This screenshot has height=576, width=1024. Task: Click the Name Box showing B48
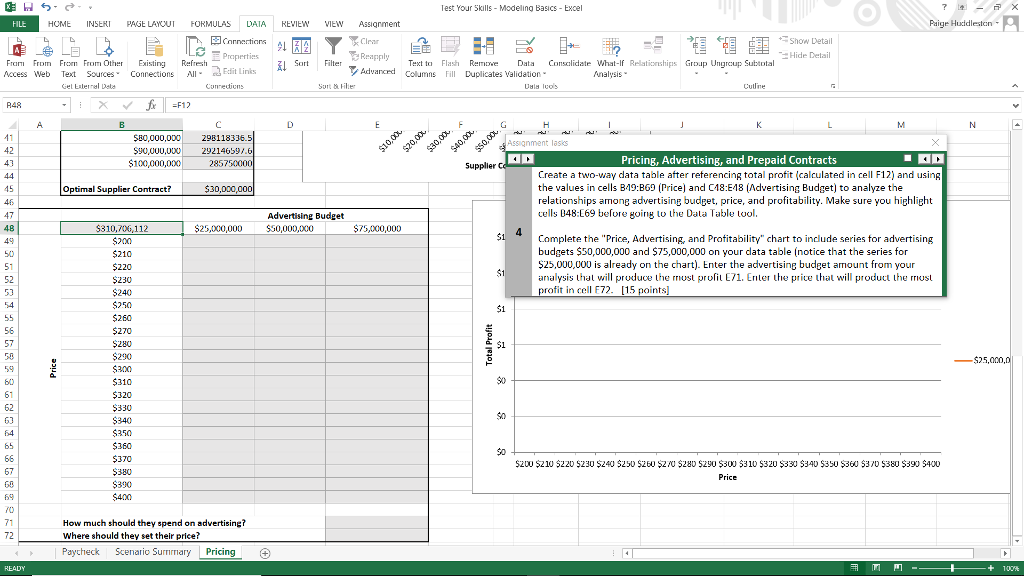tap(28, 103)
